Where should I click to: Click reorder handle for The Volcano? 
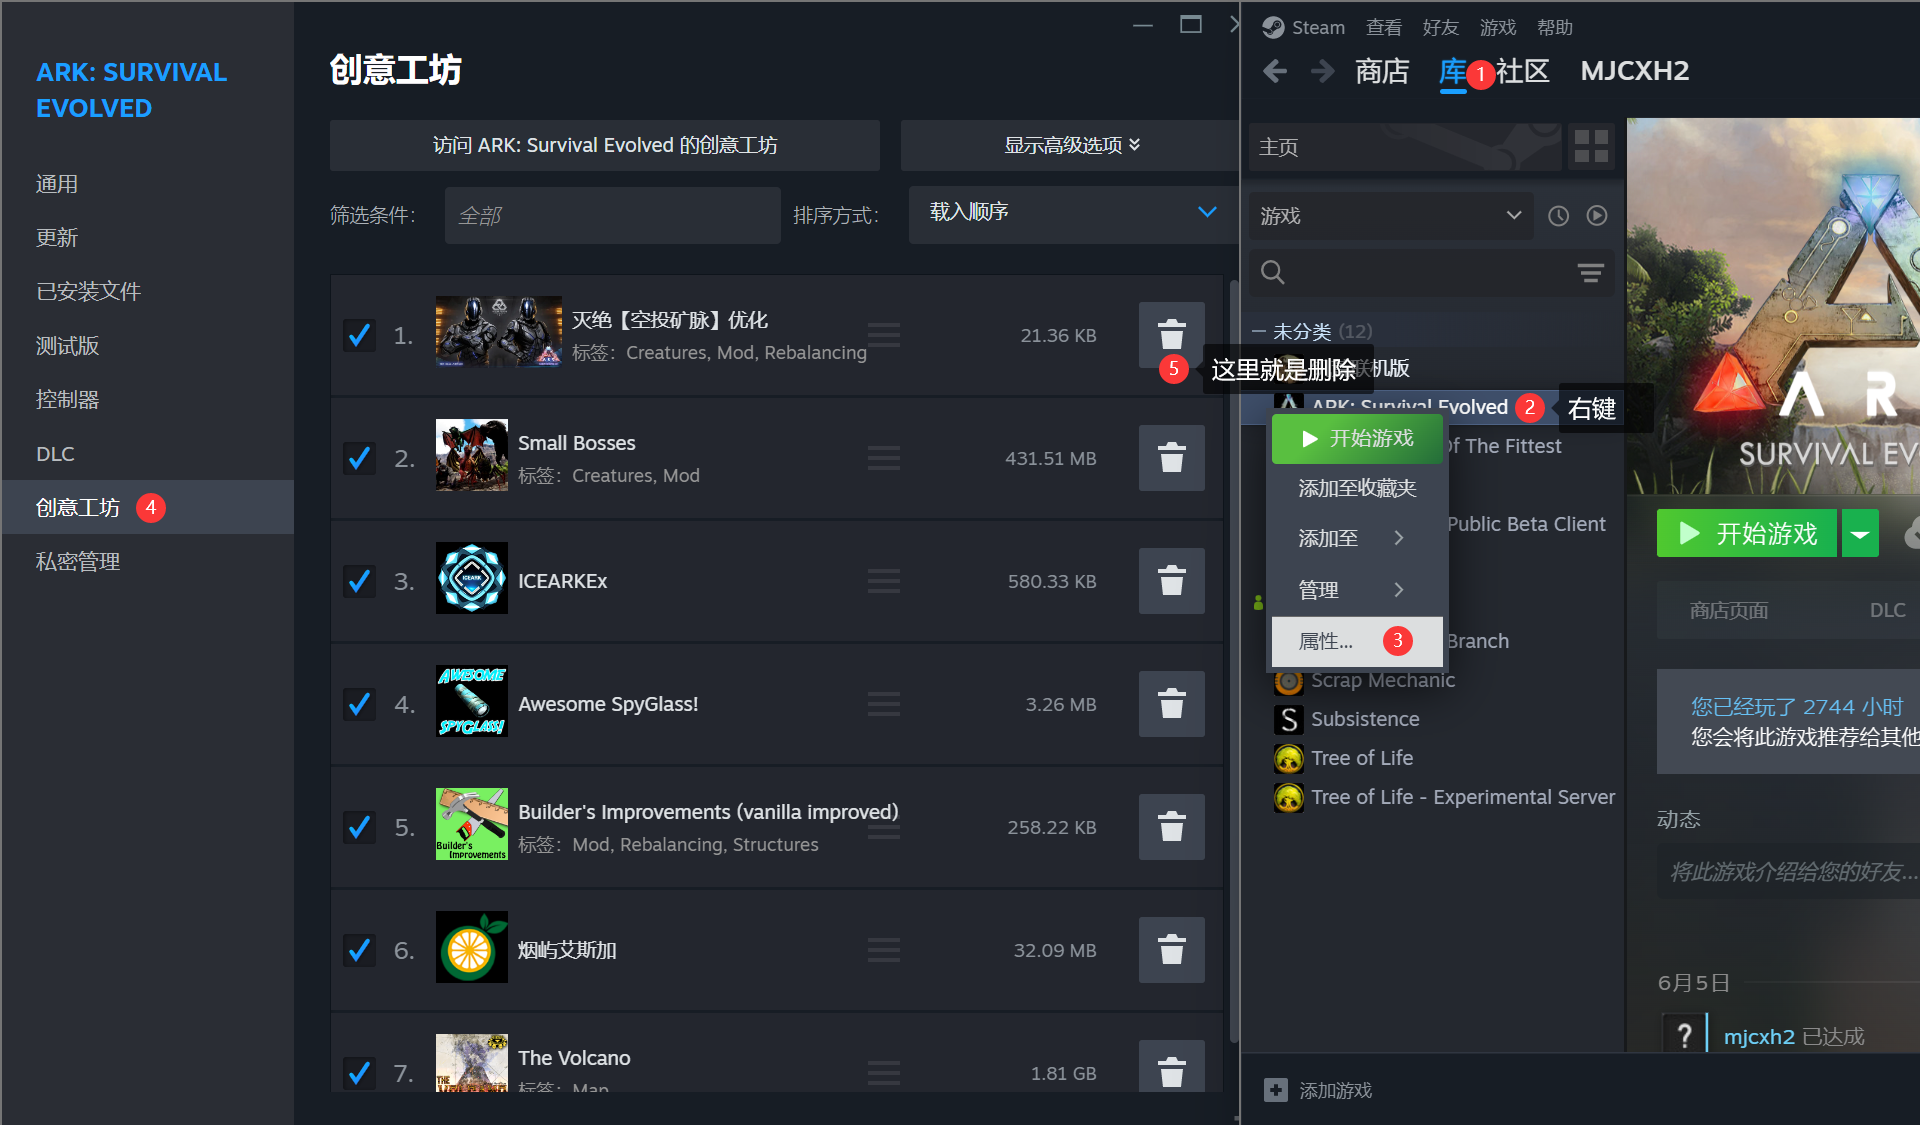pos(883,1073)
